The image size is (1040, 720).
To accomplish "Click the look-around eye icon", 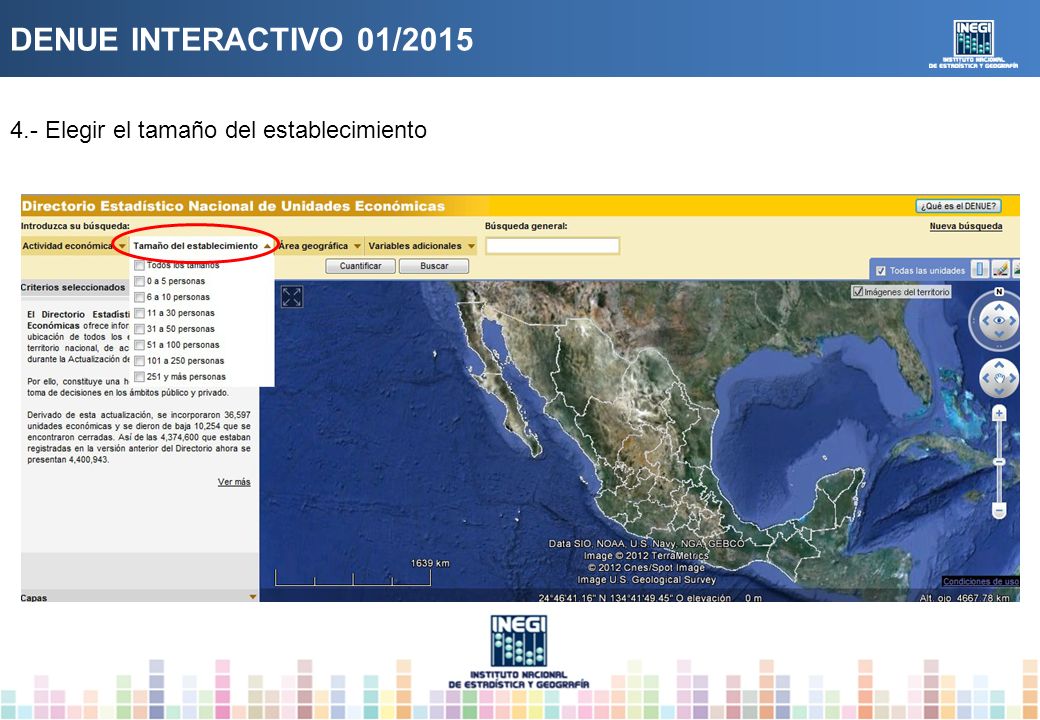I will [999, 320].
